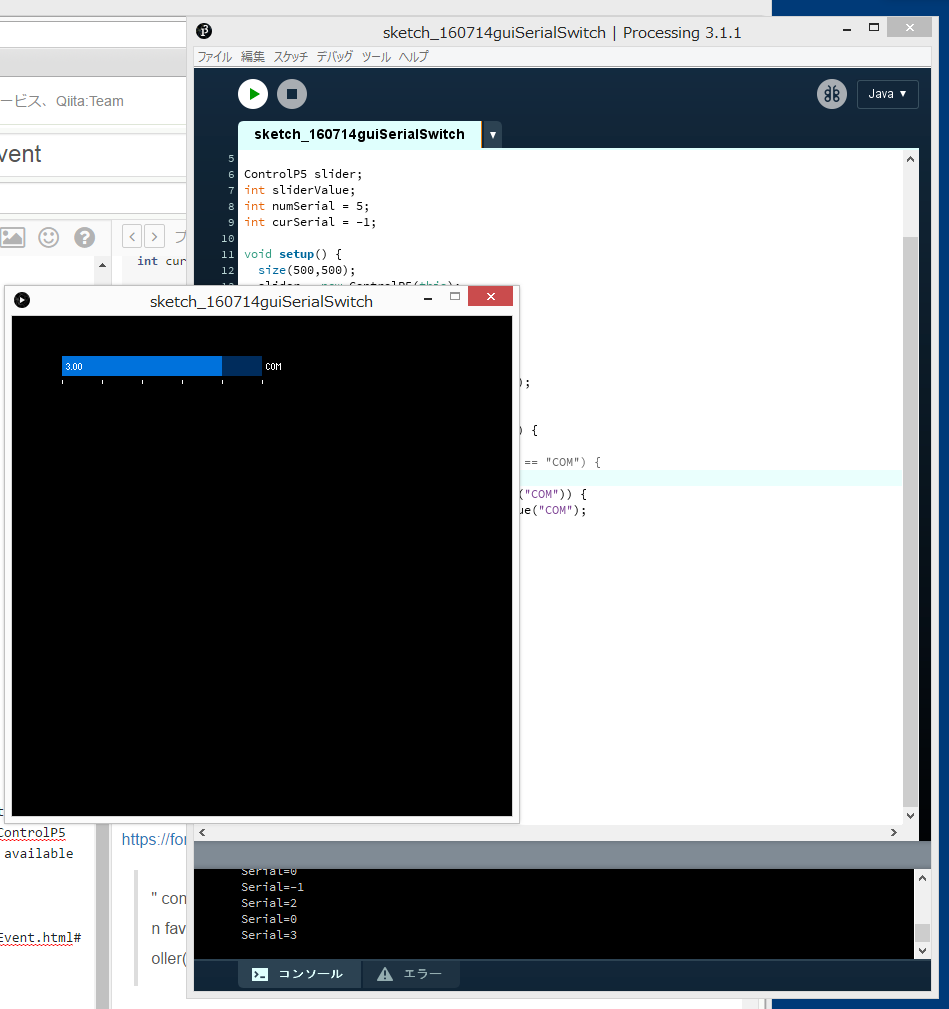Click the available hyperlink text
The height and width of the screenshot is (1009, 949).
(38, 853)
